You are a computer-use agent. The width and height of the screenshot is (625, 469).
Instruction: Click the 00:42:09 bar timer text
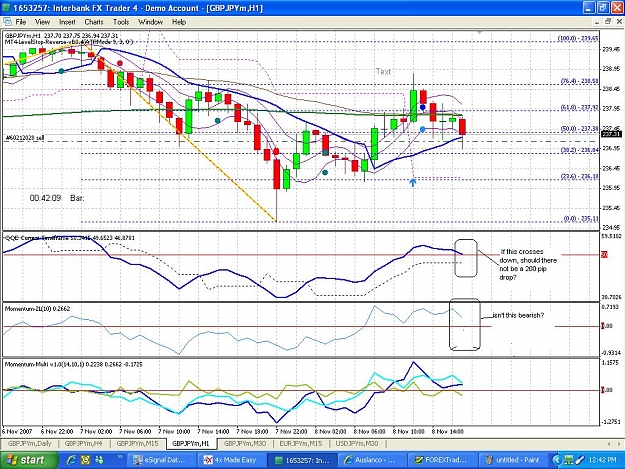tap(45, 198)
